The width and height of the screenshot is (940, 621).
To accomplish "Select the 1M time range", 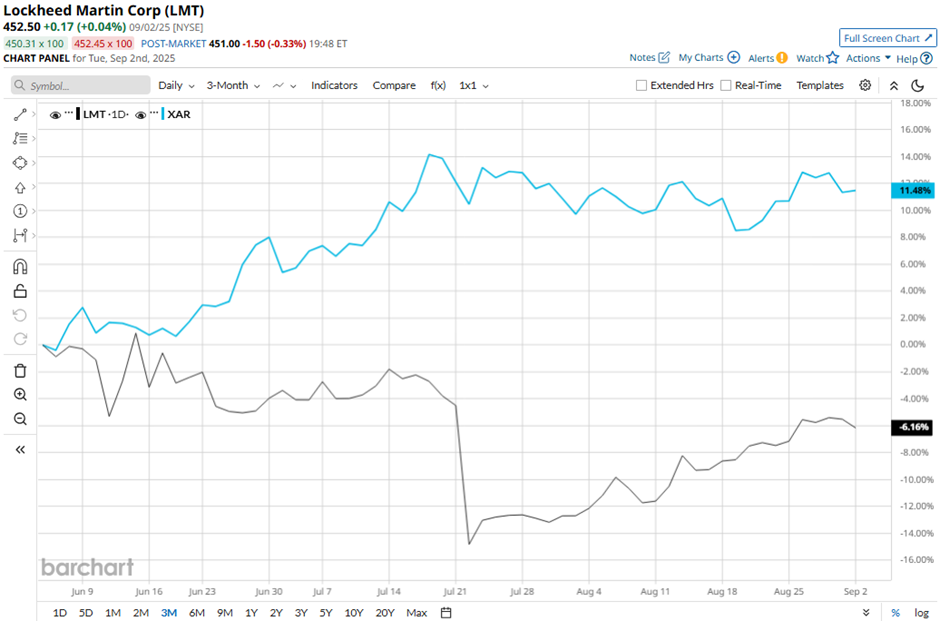I will tap(113, 613).
